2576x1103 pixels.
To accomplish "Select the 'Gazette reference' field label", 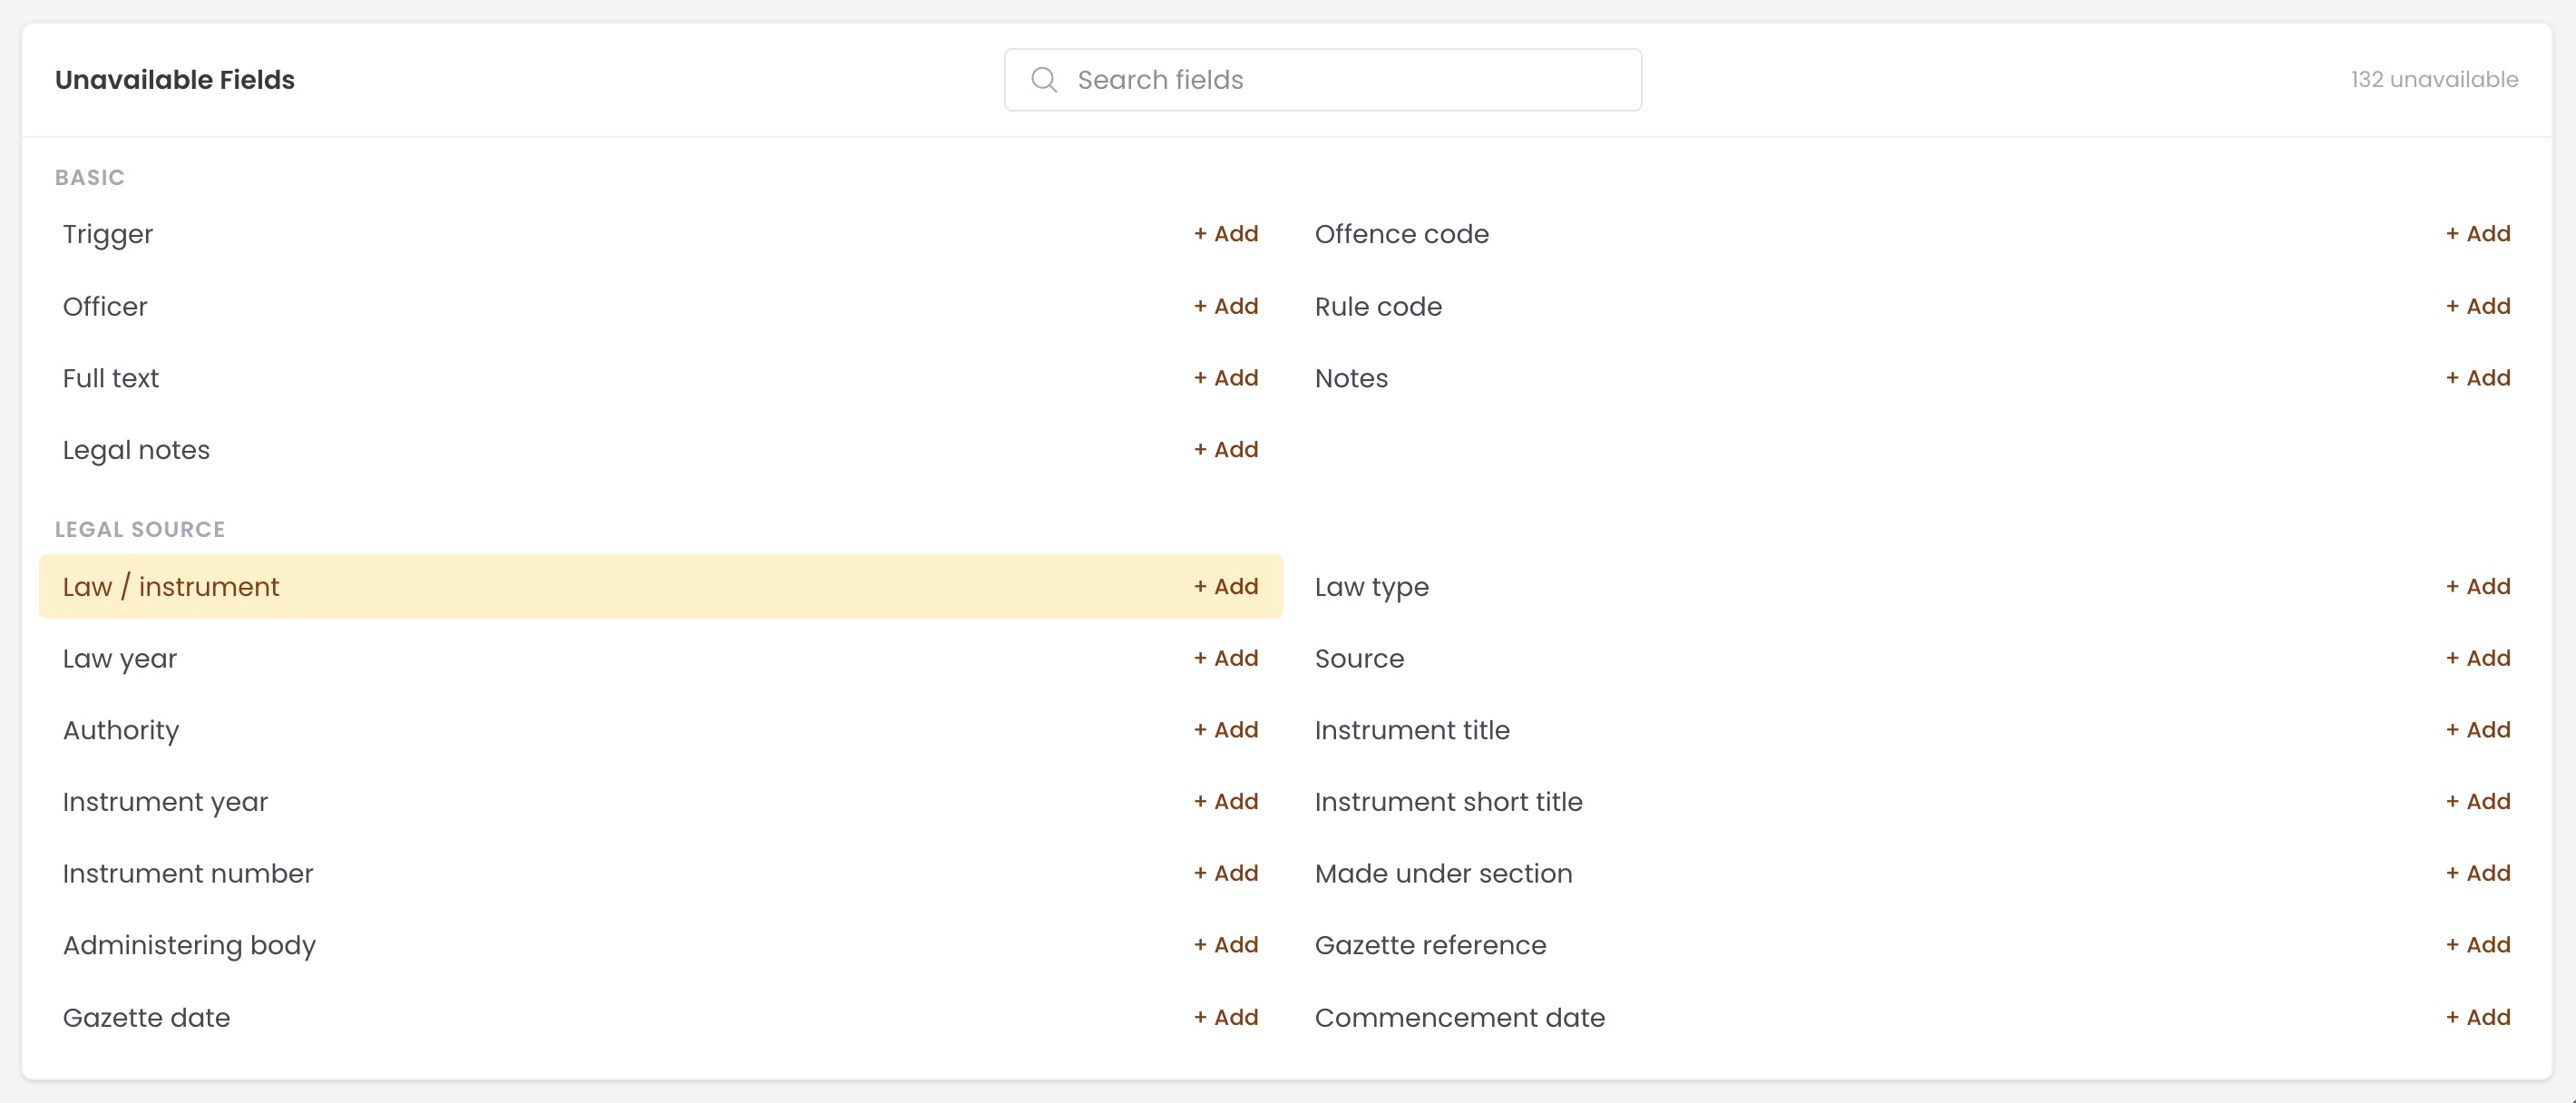I will [1431, 945].
